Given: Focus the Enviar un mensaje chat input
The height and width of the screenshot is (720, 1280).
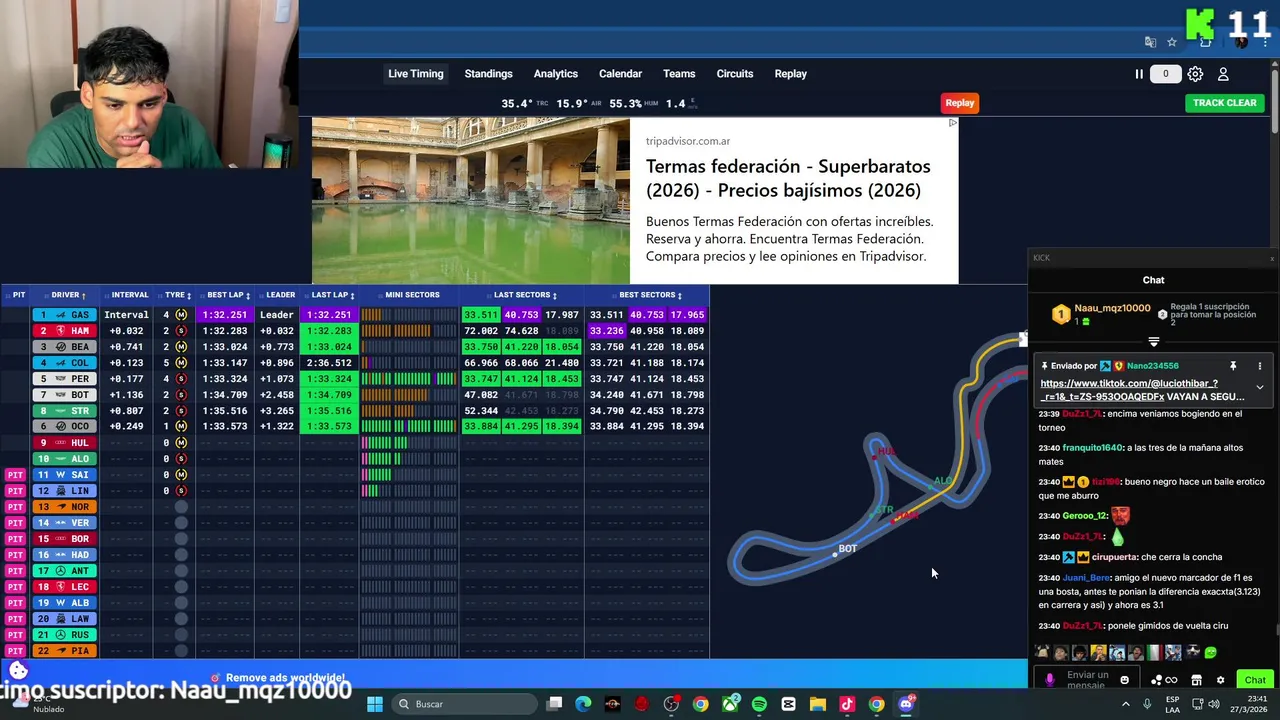Looking at the screenshot, I should click(x=1088, y=680).
